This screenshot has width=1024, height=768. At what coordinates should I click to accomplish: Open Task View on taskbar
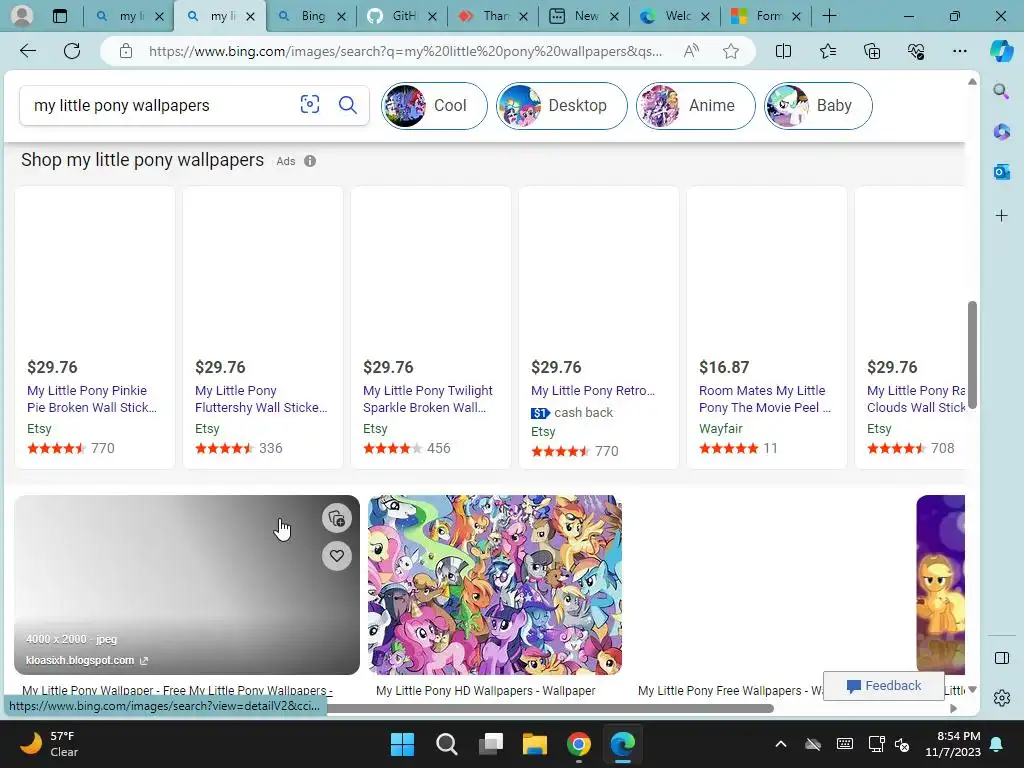[x=490, y=744]
